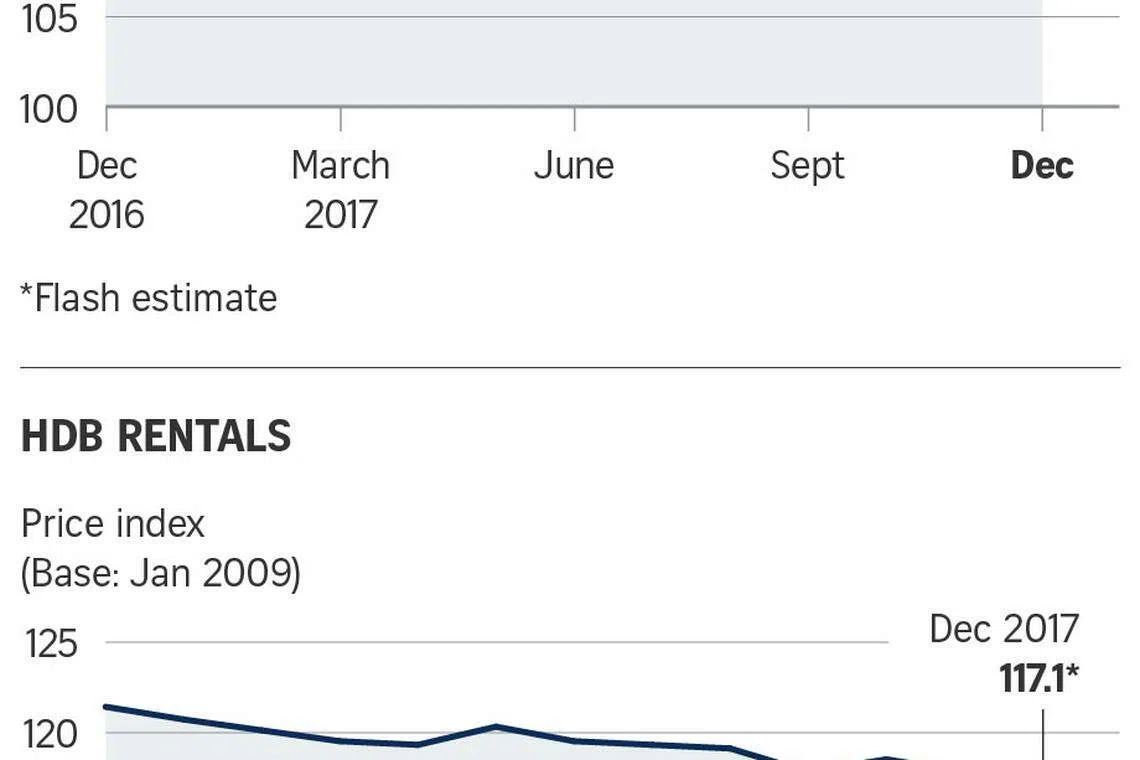Click the 120 y-axis label
This screenshot has width=1140, height=760.
coord(51,736)
